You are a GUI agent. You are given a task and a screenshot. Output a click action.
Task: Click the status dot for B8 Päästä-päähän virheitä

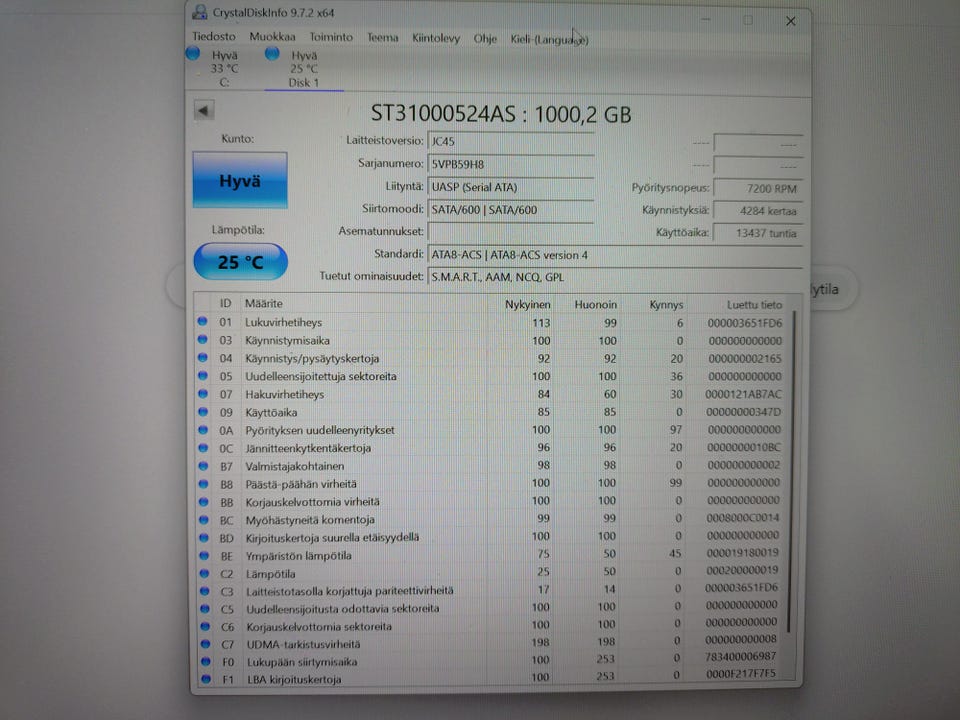pyautogui.click(x=203, y=484)
